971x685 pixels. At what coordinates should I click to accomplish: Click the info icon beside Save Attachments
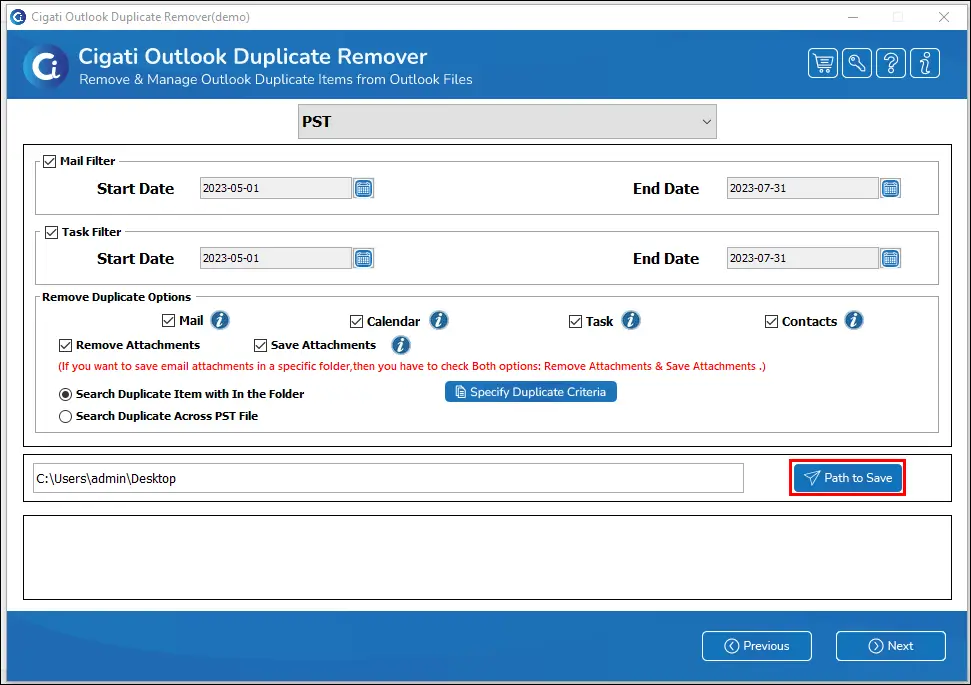(x=401, y=345)
